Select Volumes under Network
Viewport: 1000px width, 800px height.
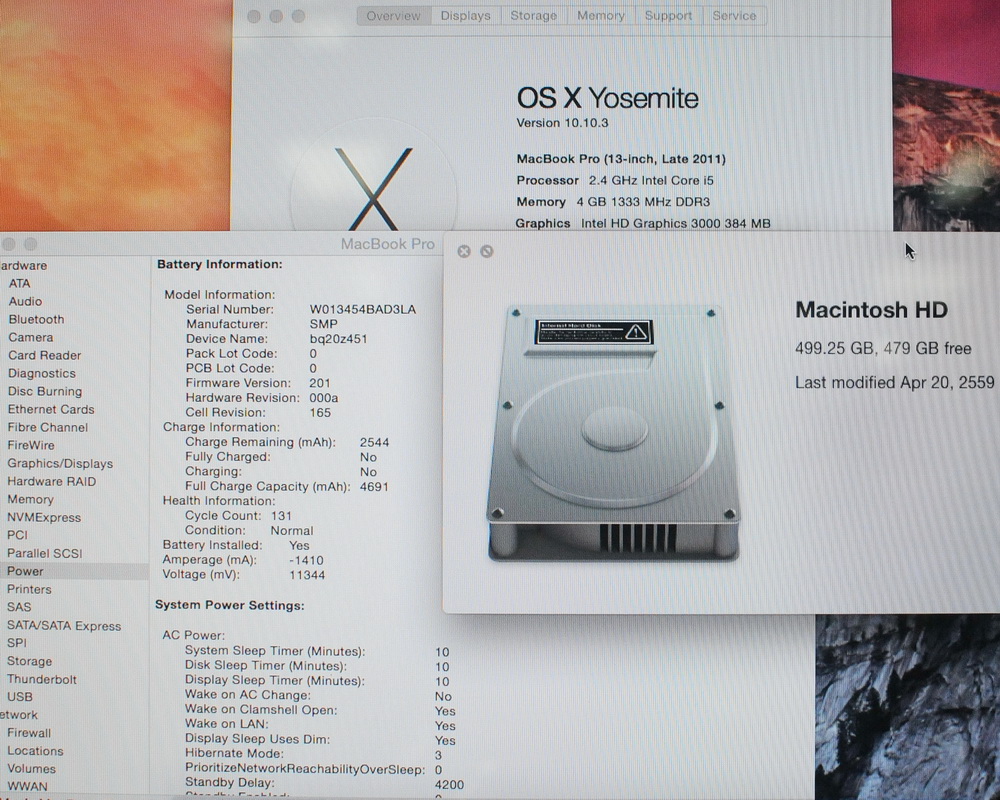click(31, 769)
